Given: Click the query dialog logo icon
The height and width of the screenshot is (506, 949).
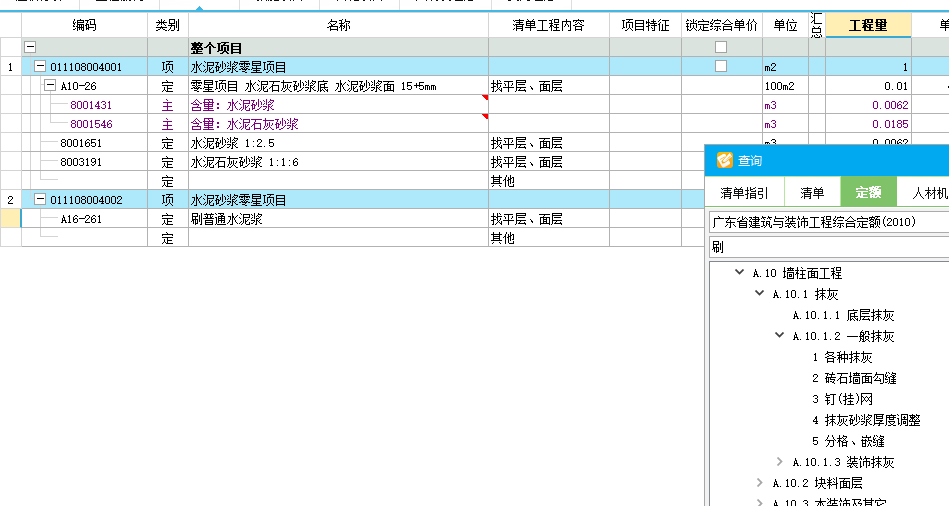Looking at the screenshot, I should (x=724, y=160).
